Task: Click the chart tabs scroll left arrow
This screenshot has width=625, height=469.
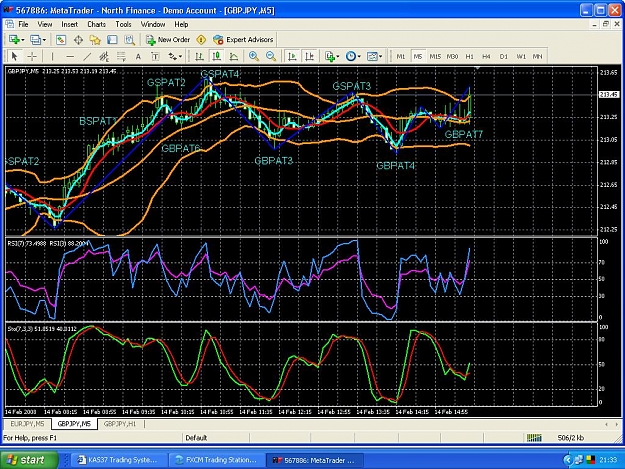Action: click(606, 424)
